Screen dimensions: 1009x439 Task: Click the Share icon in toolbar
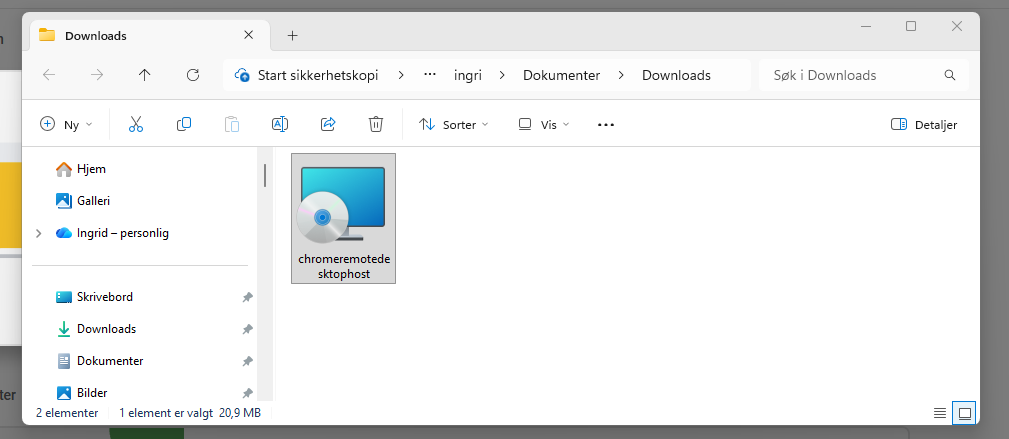click(328, 124)
